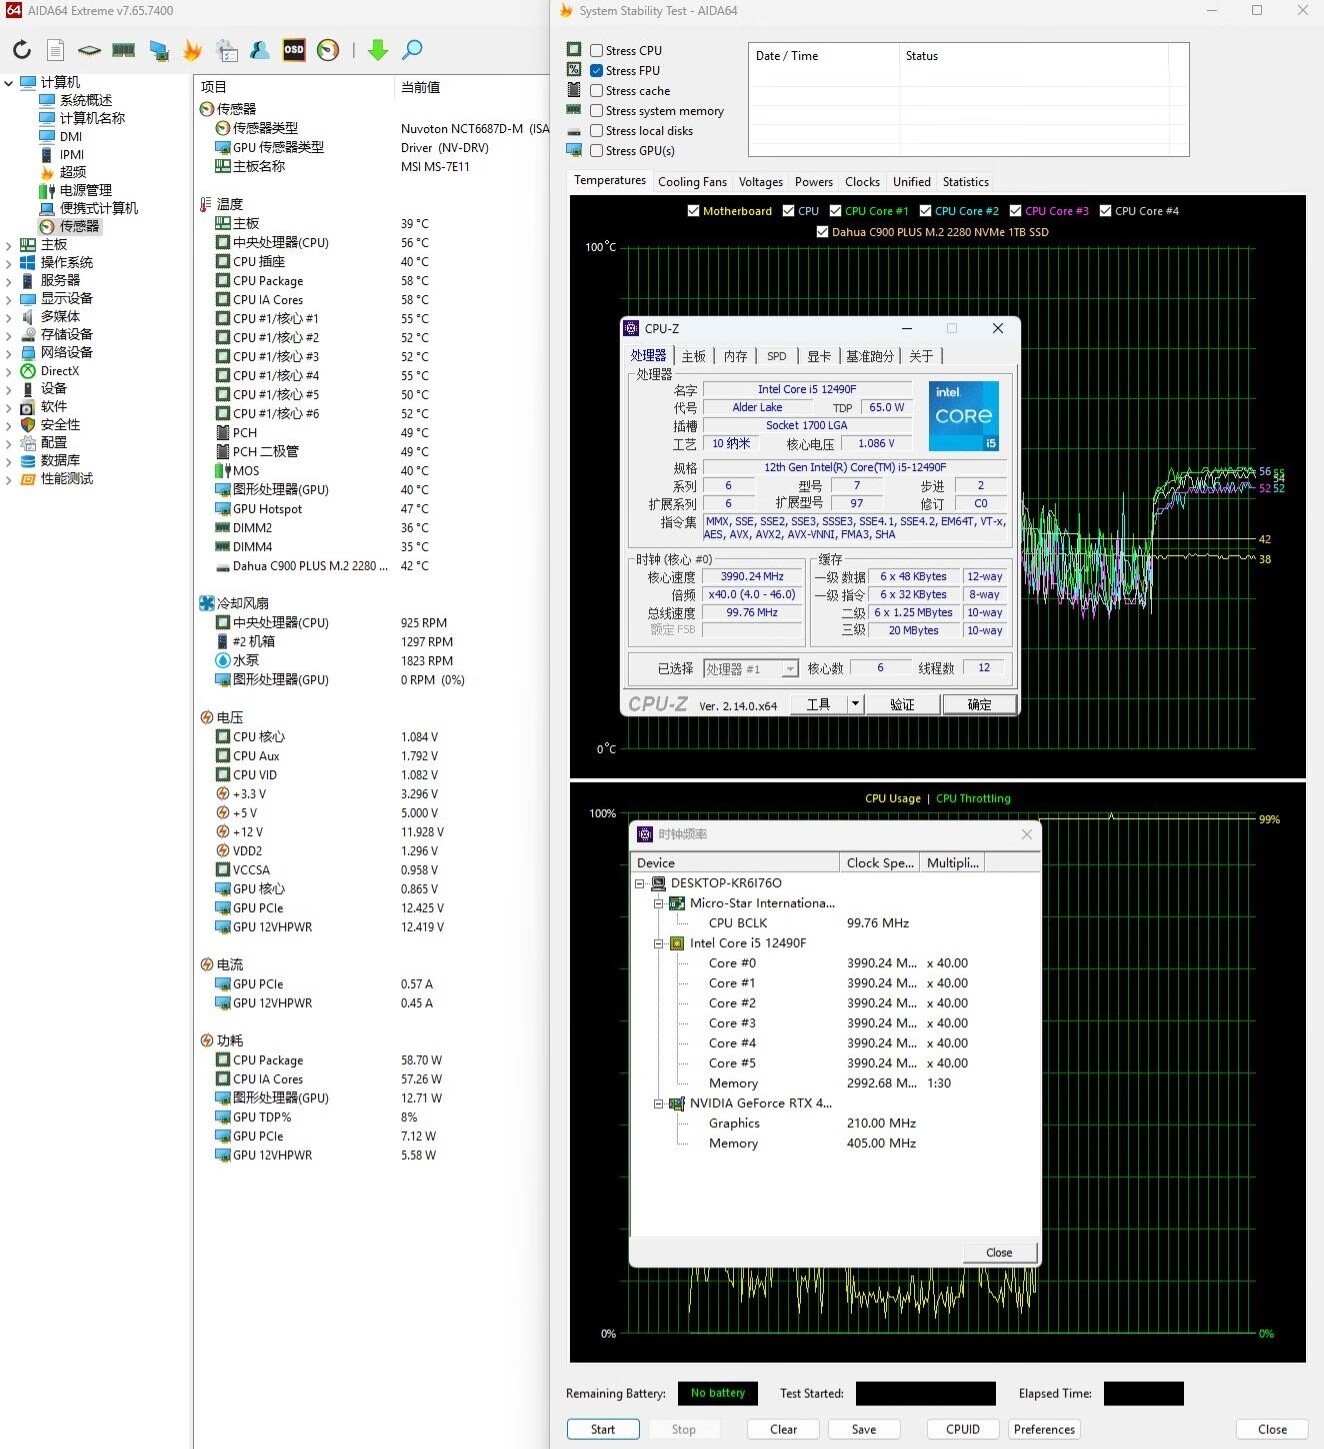Select 系统概述 in the tree
The height and width of the screenshot is (1449, 1324).
pos(86,100)
